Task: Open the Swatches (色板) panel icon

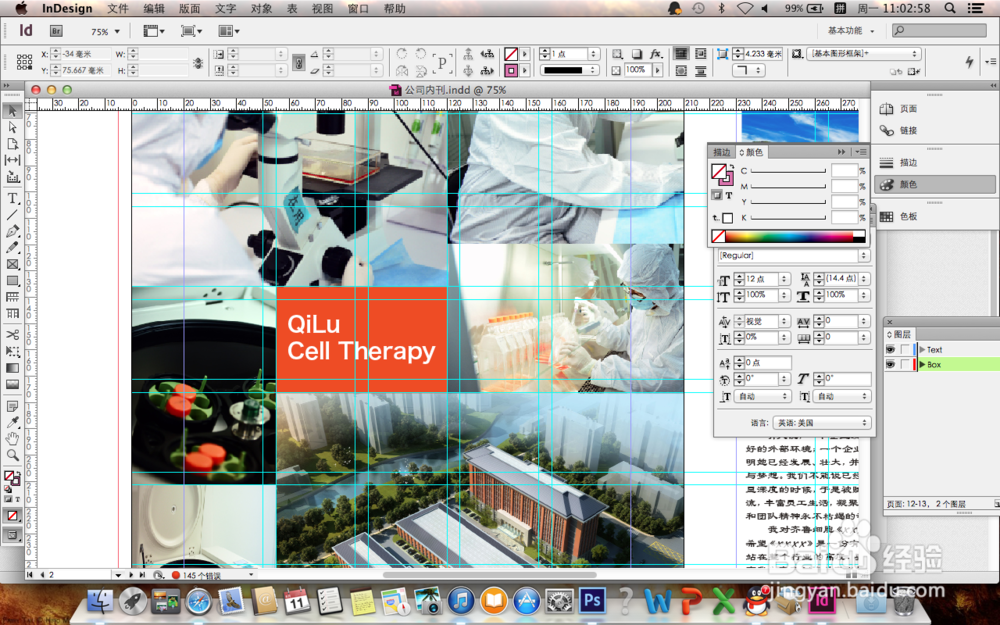Action: pos(886,217)
